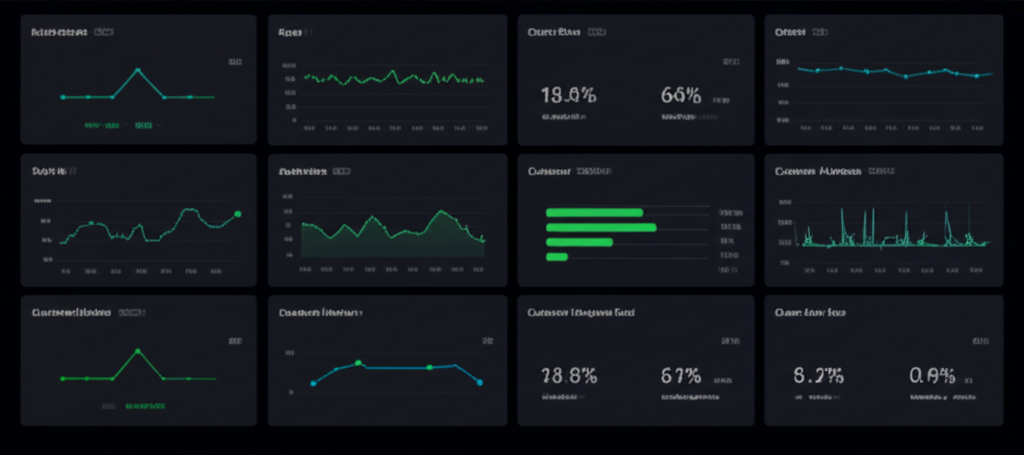The image size is (1024, 455).
Task: Click the shortest green horizontal bar
Action: (557, 257)
